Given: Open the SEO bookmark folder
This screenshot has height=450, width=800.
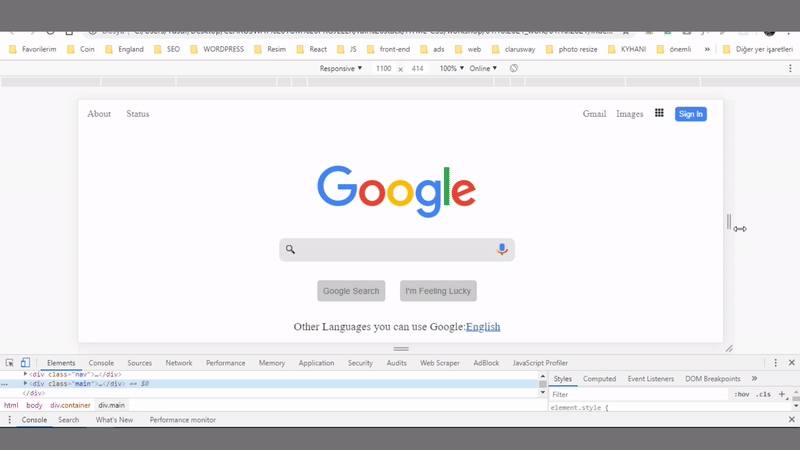Looking at the screenshot, I should pyautogui.click(x=167, y=49).
